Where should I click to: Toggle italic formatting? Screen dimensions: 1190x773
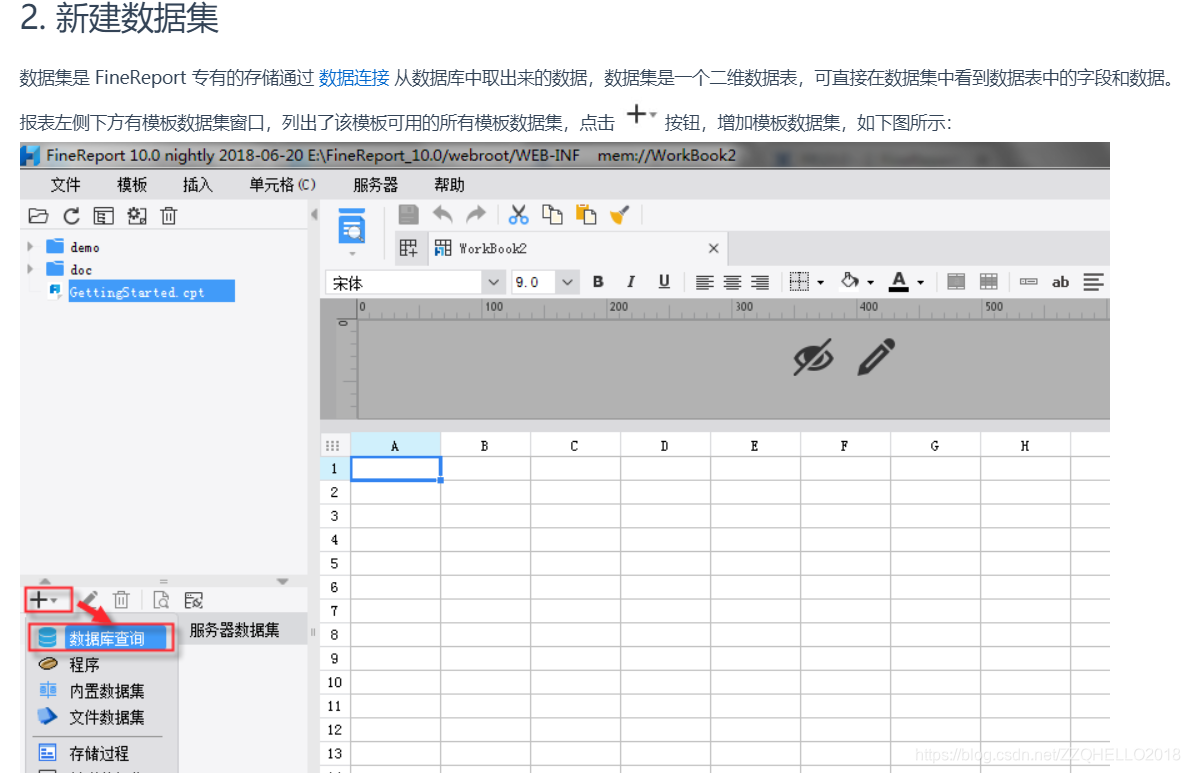631,282
